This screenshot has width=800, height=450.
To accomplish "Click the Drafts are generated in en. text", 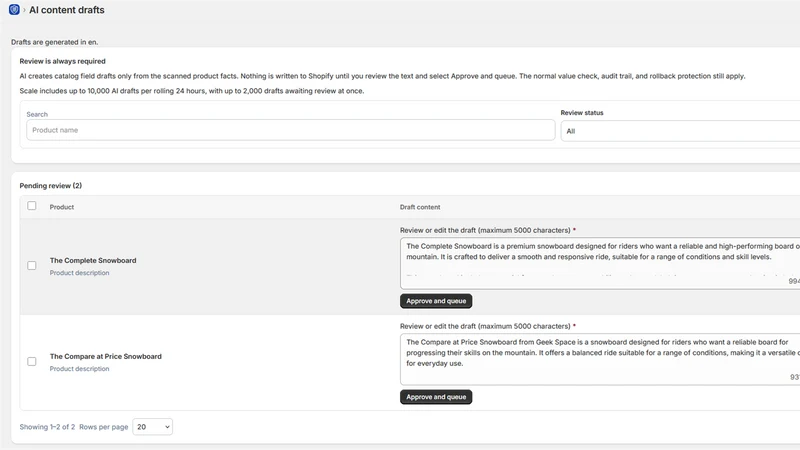I will click(x=55, y=42).
